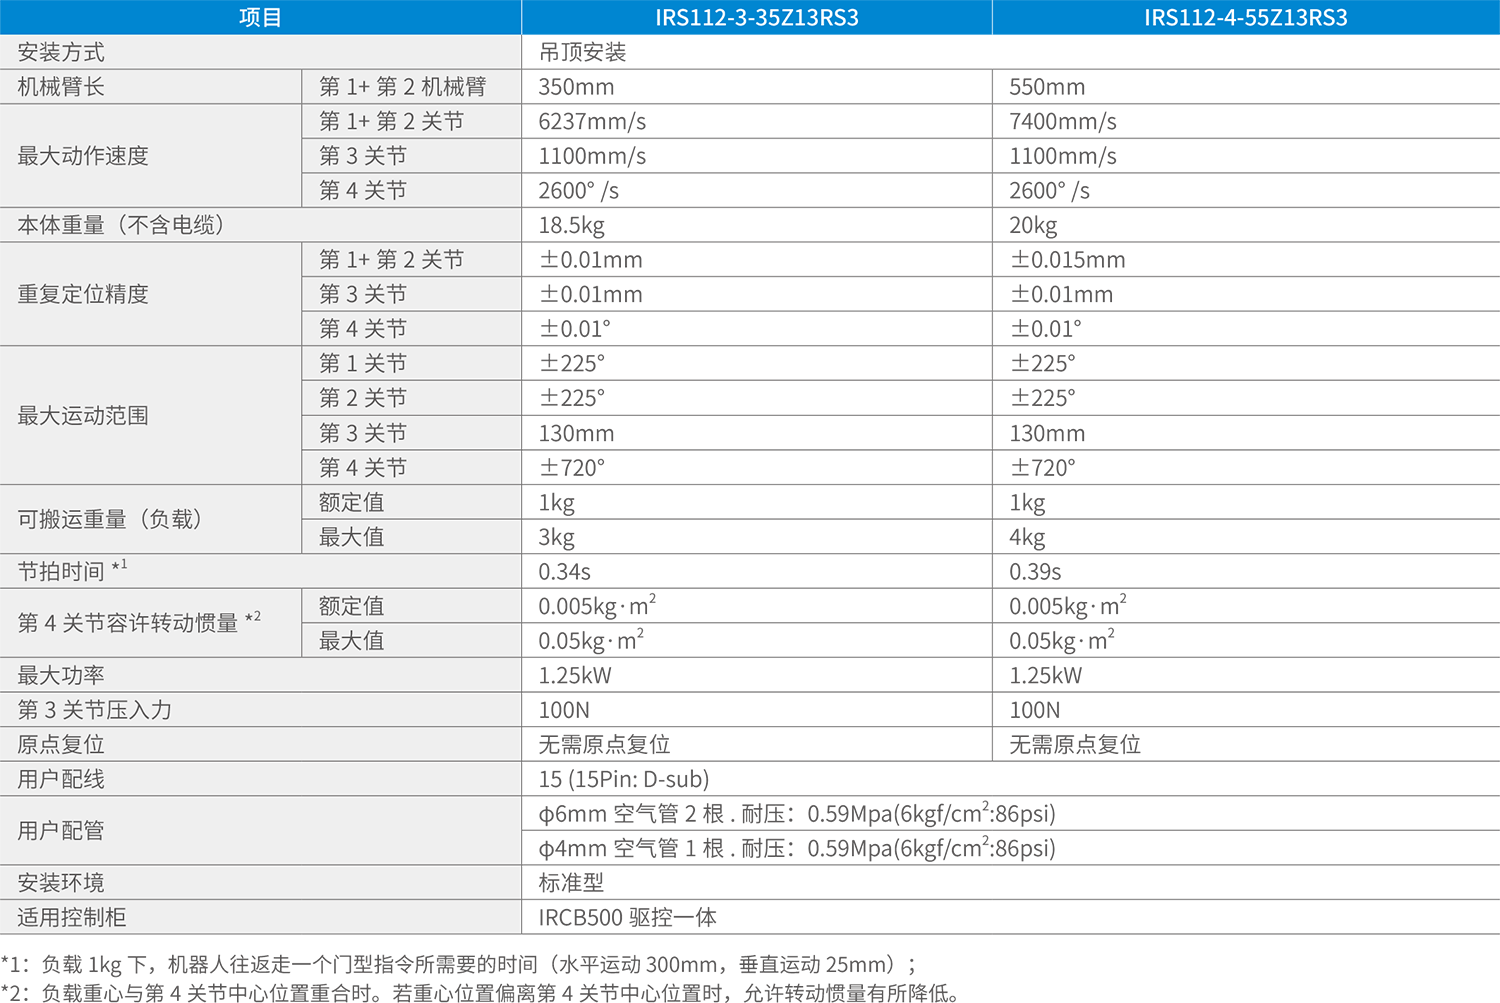Click the 安装方式 row label
The image size is (1500, 1003).
point(61,52)
